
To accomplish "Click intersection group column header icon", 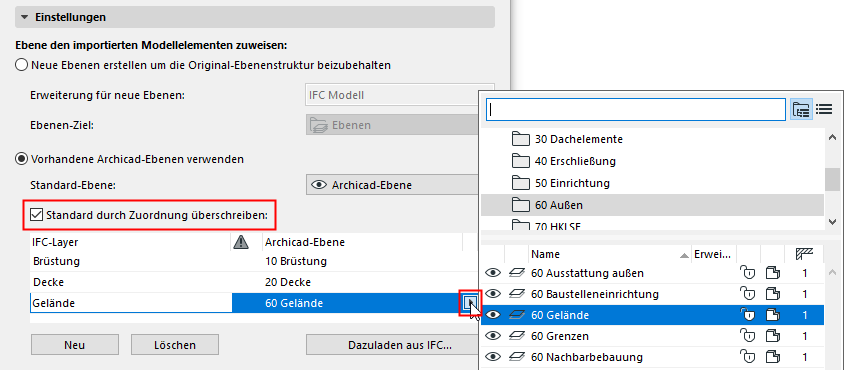I will tap(804, 254).
